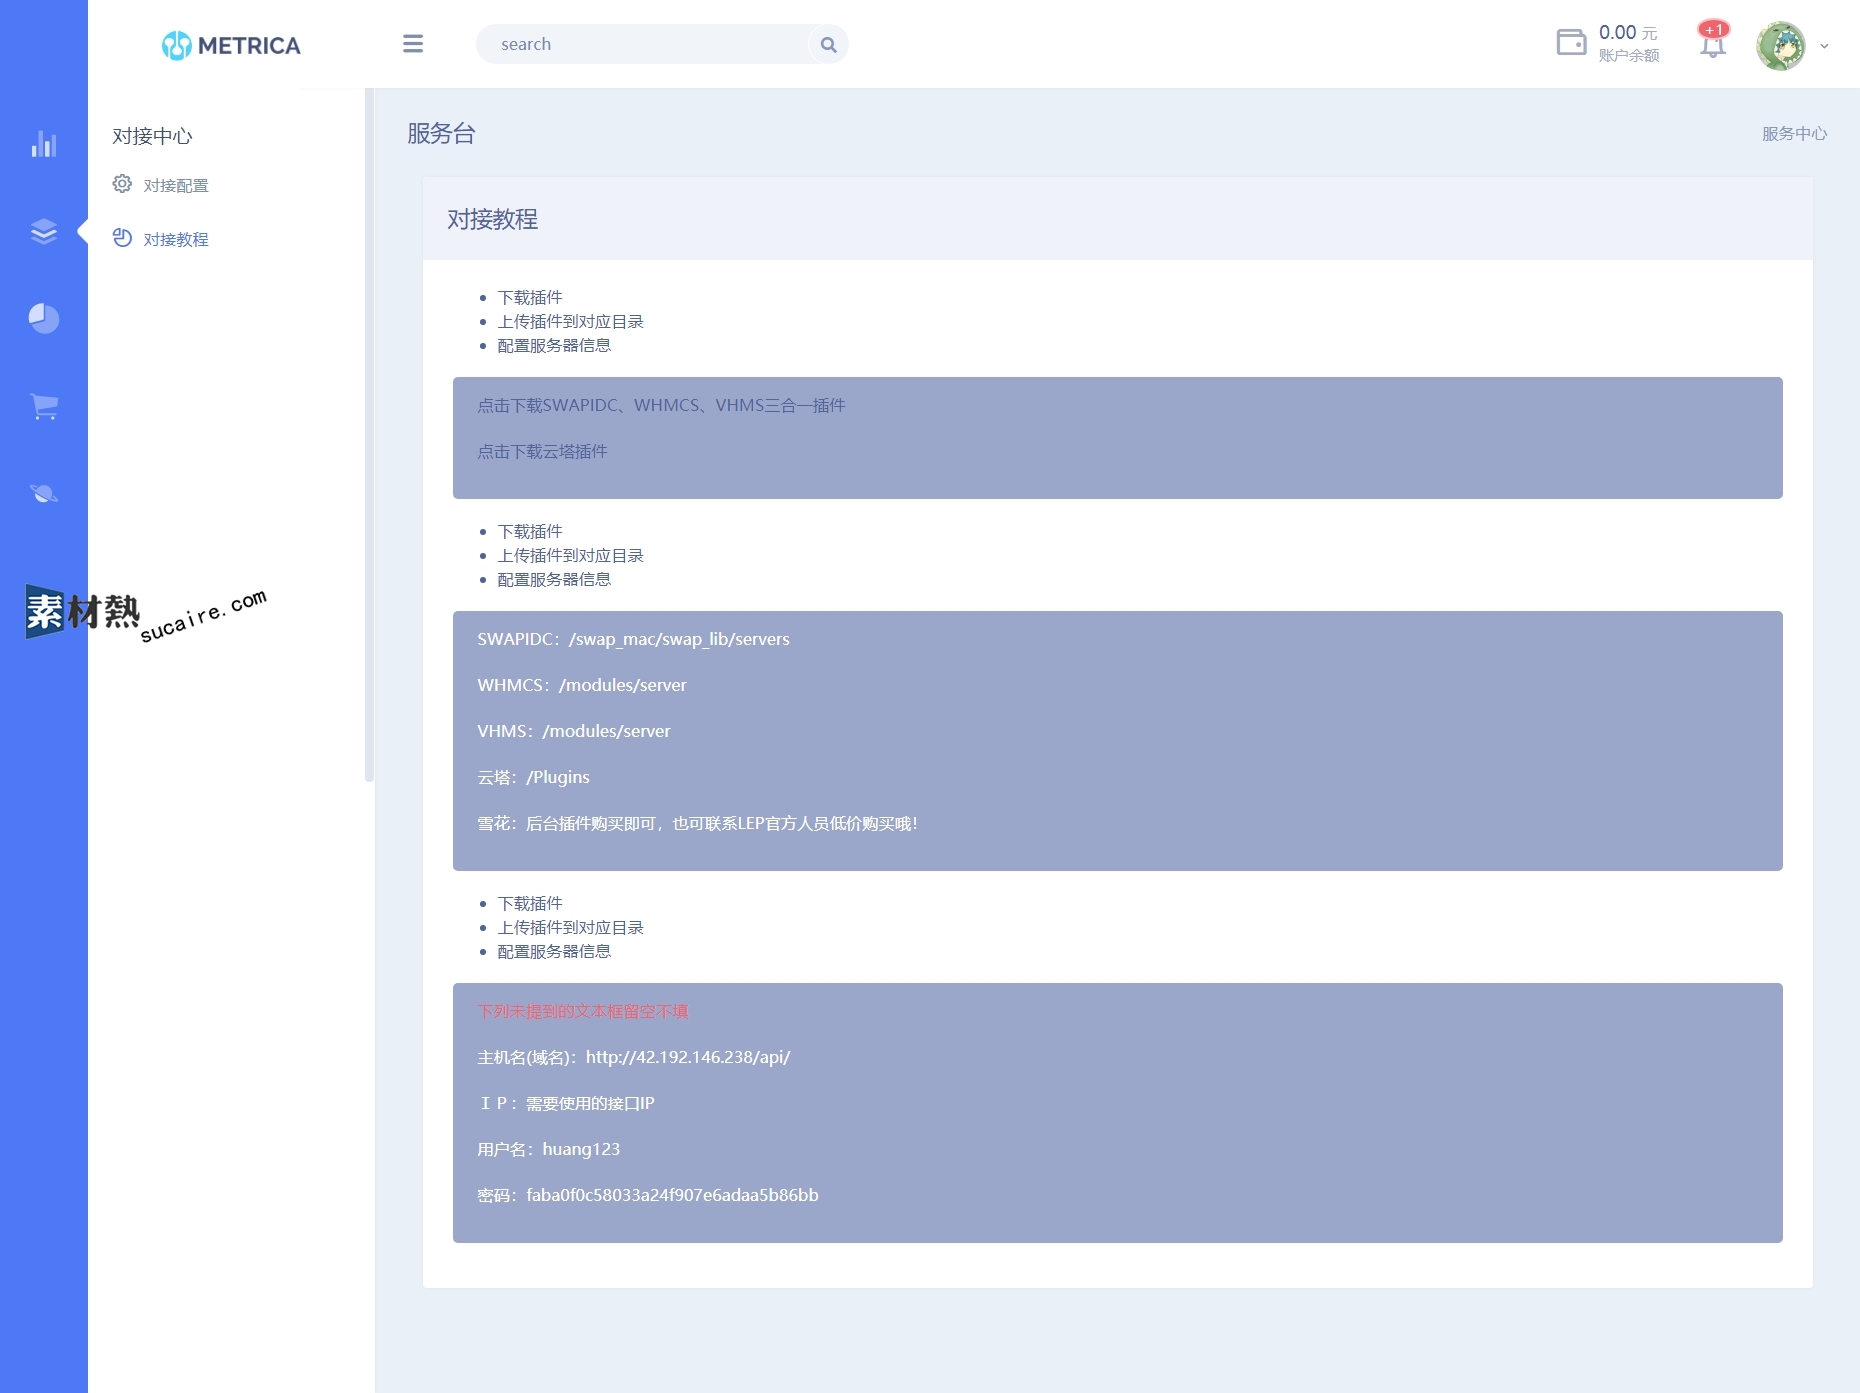Viewport: 1860px width, 1393px height.
Task: Click the user avatar picture
Action: [x=1781, y=46]
